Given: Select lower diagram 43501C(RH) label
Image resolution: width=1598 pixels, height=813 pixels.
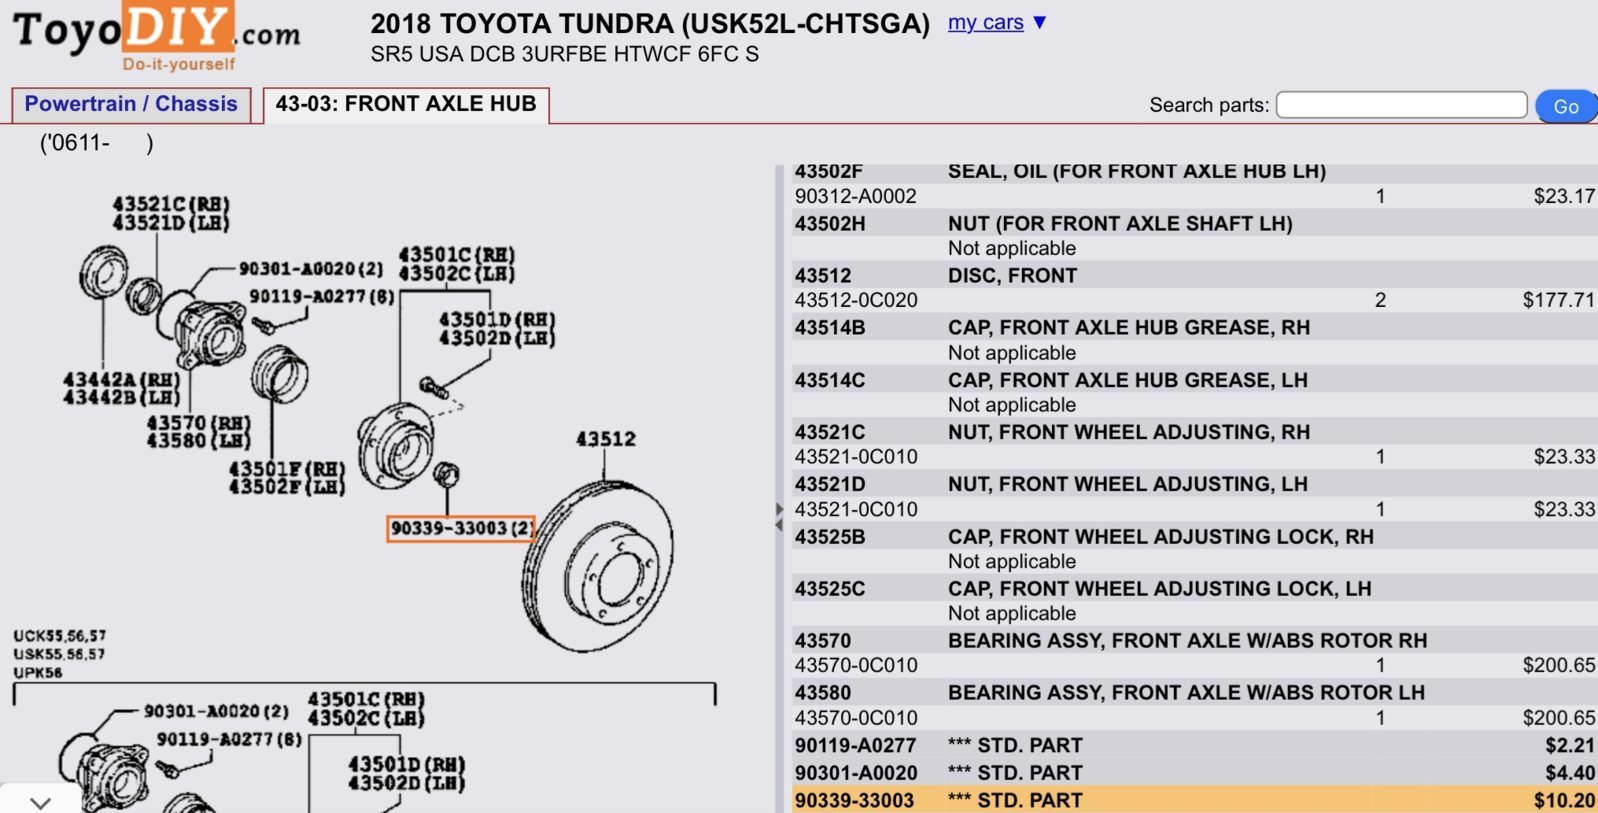Looking at the screenshot, I should tap(367, 699).
